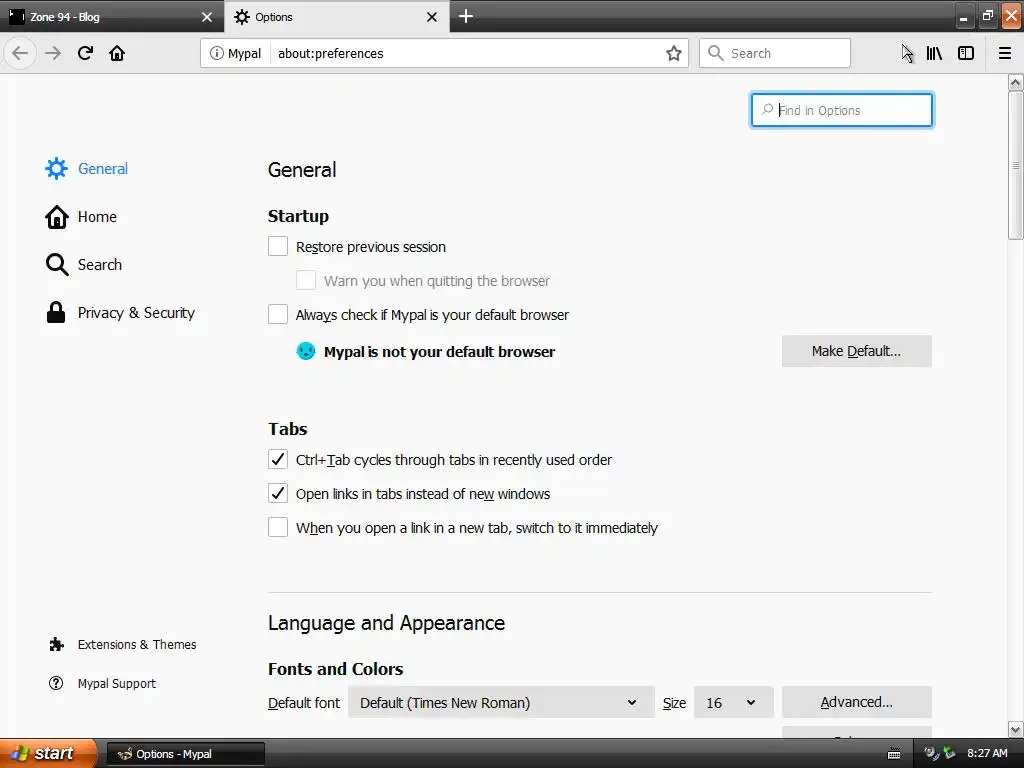
Task: Click the padlock icon for Privacy & Security
Action: click(x=56, y=312)
